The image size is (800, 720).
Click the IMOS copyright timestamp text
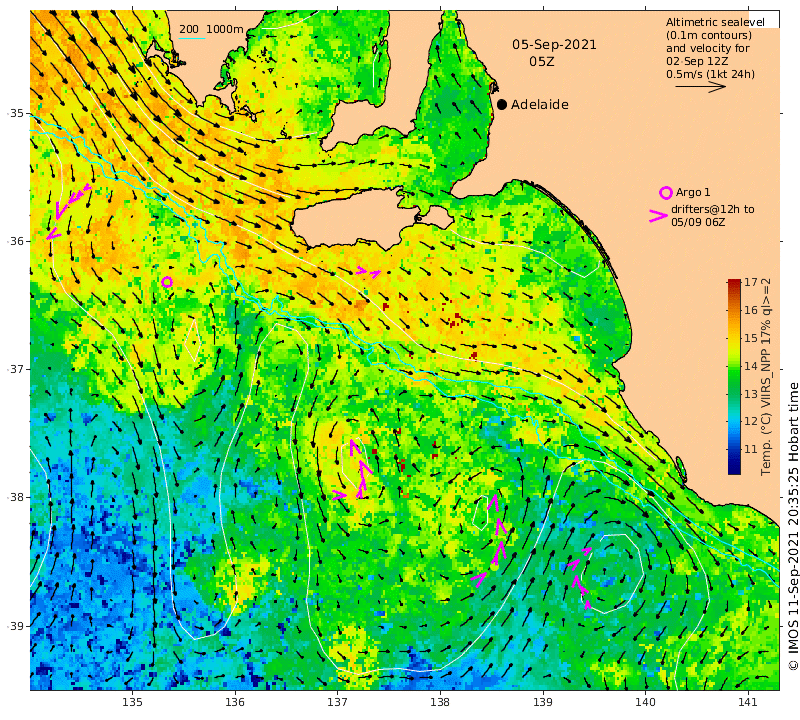pos(793,526)
